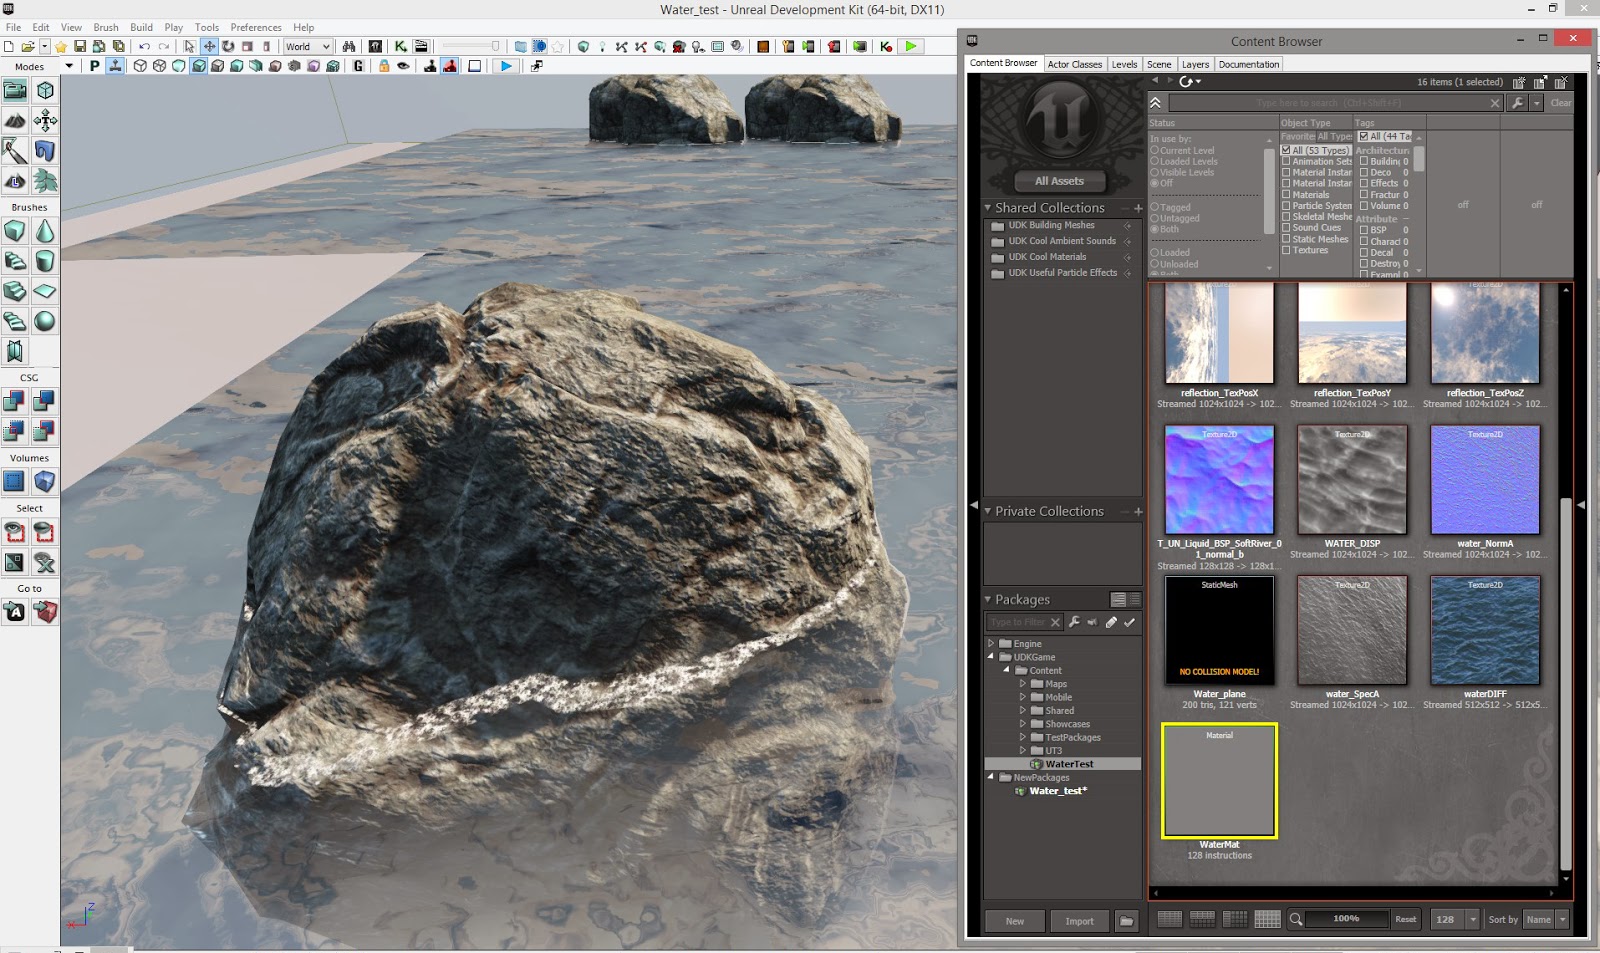
Task: Select the Untagged radio option
Action: (1155, 218)
